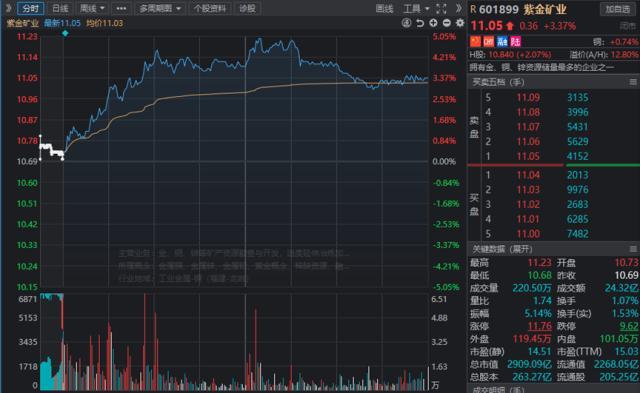Click the 涨停 limit-up price 11.76
Screen dimensions: 640x393
point(540,326)
